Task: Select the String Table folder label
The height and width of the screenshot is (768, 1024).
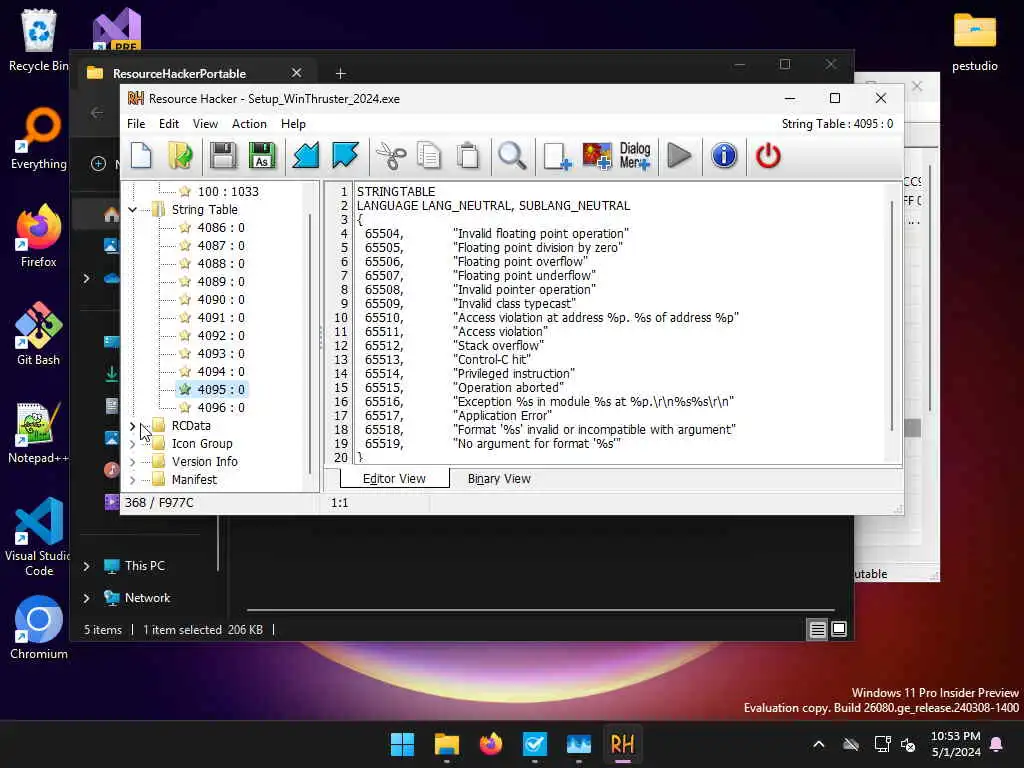Action: 204,210
